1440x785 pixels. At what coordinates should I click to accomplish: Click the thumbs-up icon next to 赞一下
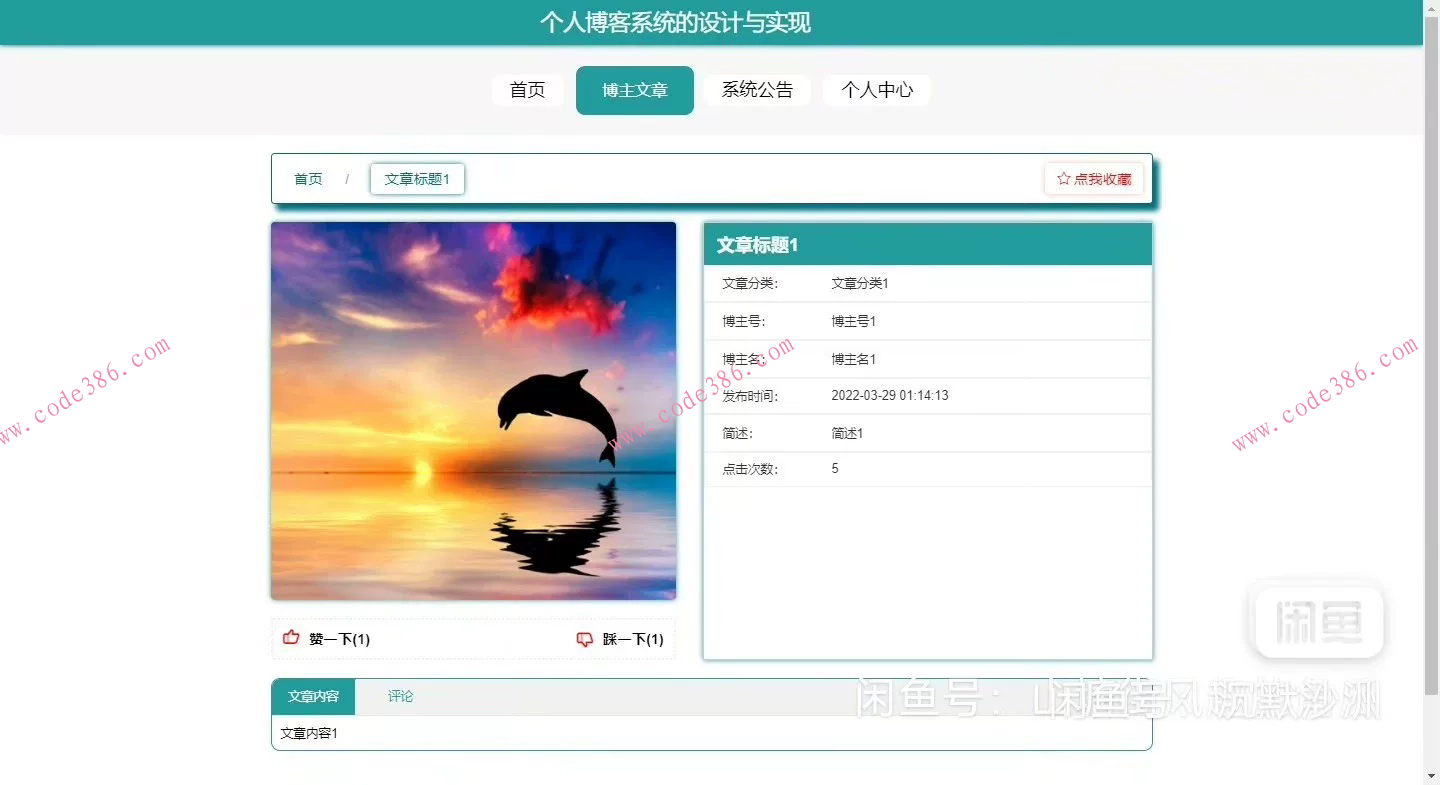290,637
